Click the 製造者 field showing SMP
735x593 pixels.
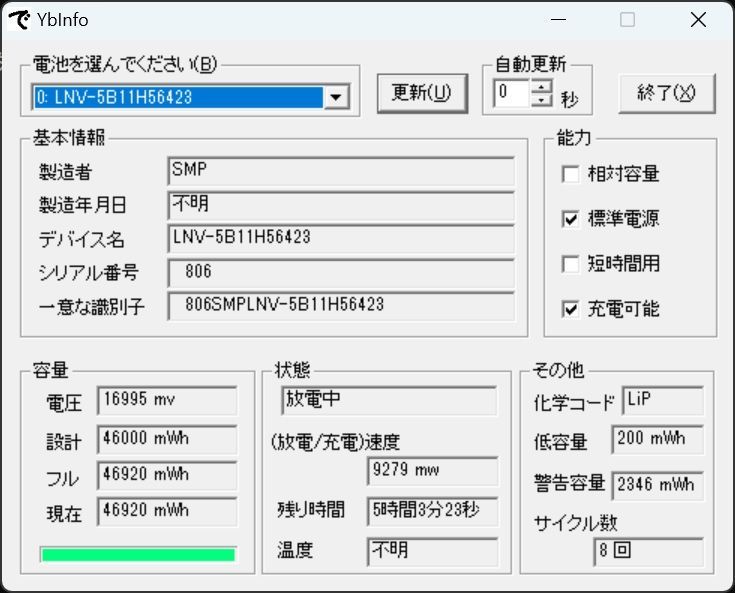tap(341, 171)
